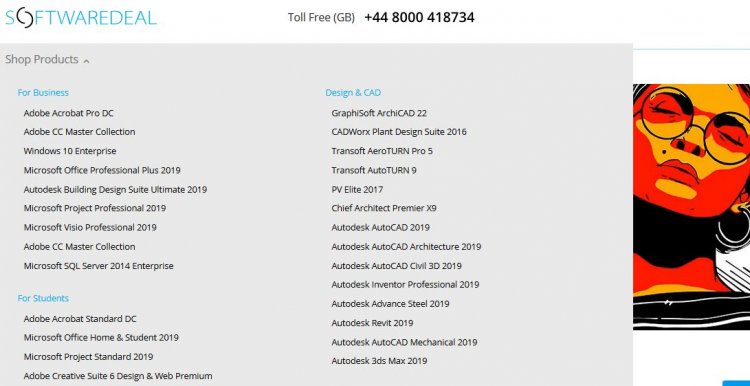Choose Transoft AutoTURN 9
Viewport: 750px width, 386px height.
click(x=374, y=170)
